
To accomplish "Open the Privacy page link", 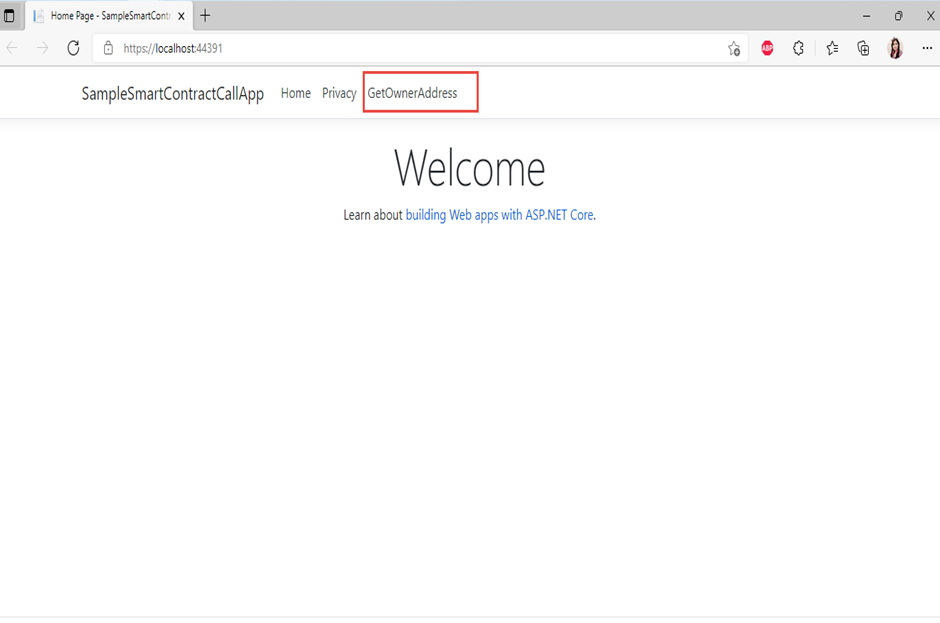I will coord(339,93).
